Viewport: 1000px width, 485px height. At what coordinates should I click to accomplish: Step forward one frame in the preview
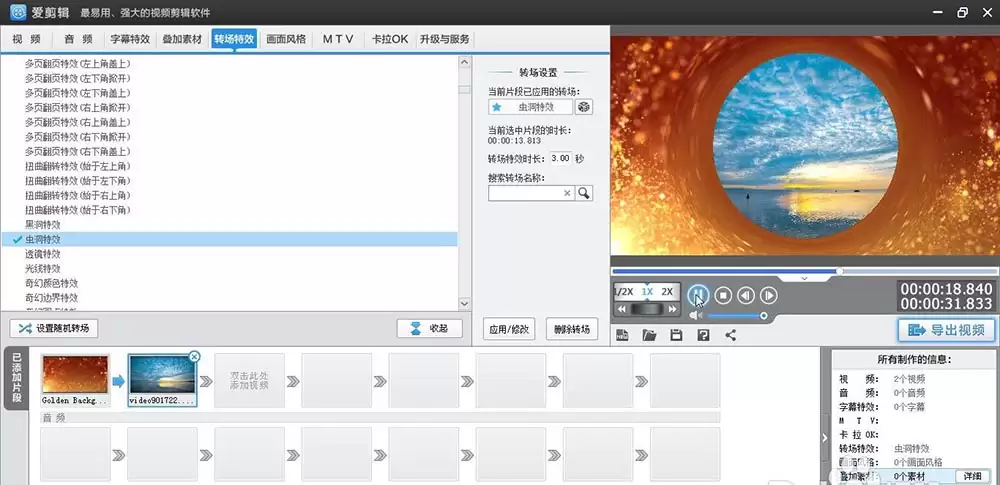(769, 295)
